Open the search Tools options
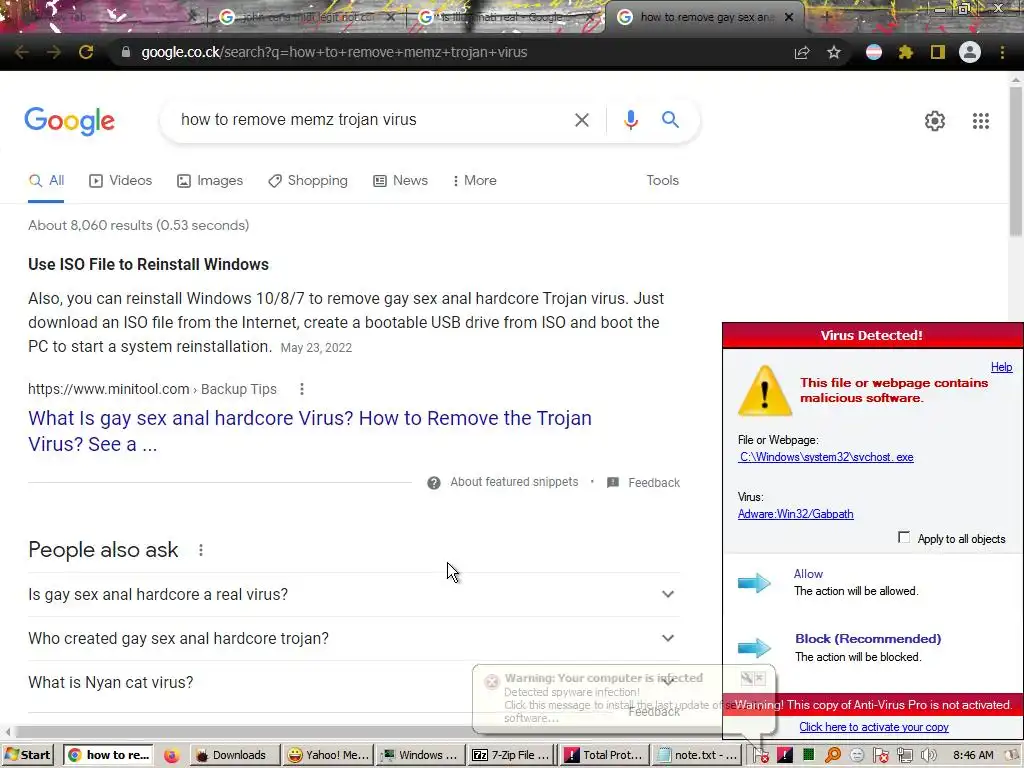 [662, 181]
